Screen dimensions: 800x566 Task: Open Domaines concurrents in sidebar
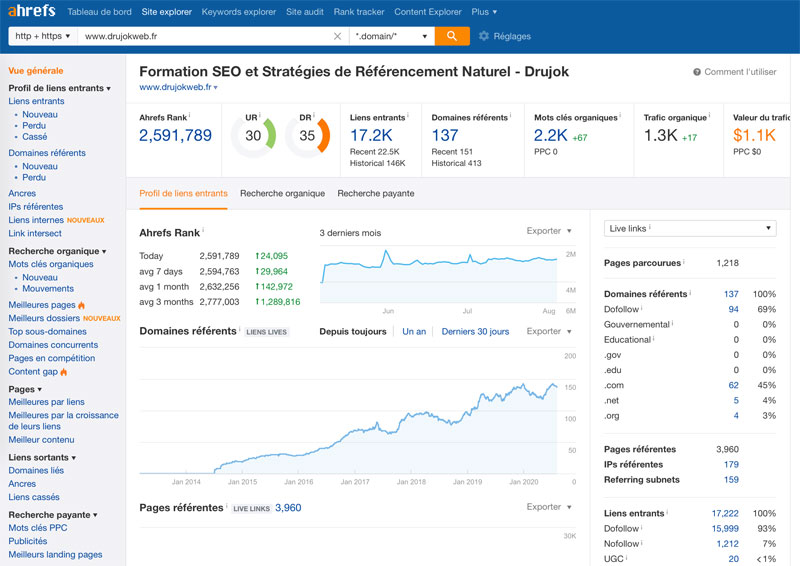(53, 344)
